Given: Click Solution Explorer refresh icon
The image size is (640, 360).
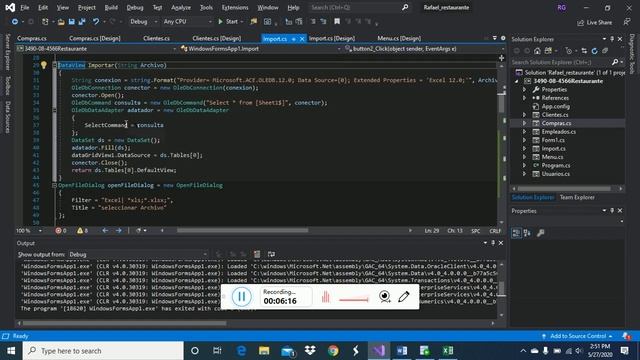Looking at the screenshot, I should pyautogui.click(x=594, y=51).
